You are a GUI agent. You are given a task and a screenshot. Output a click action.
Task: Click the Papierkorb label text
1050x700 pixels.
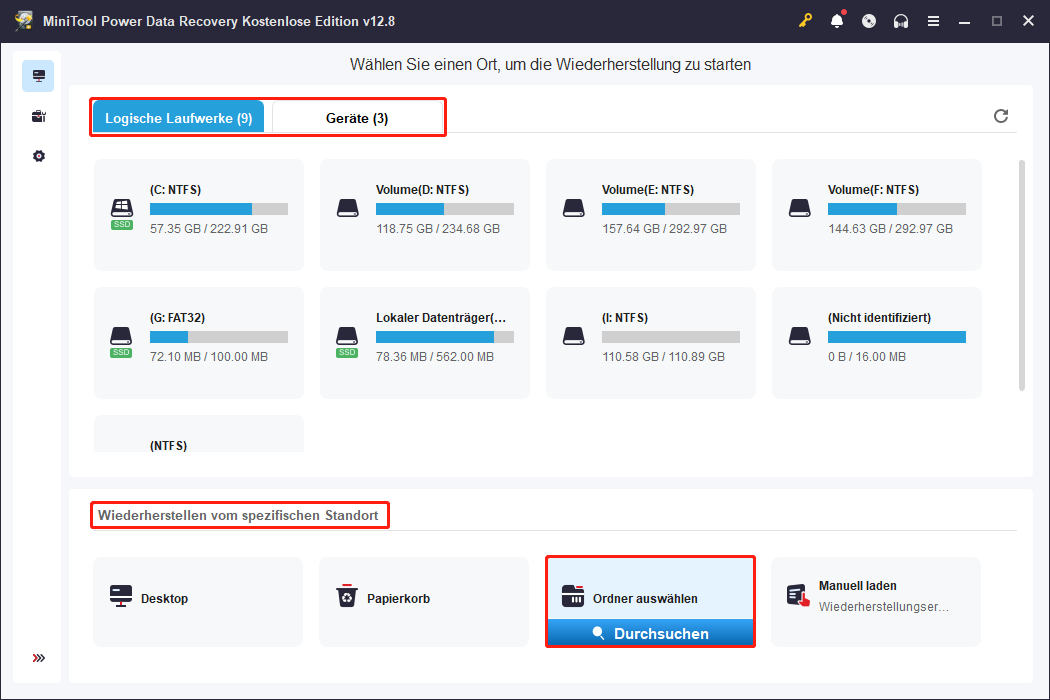[398, 598]
